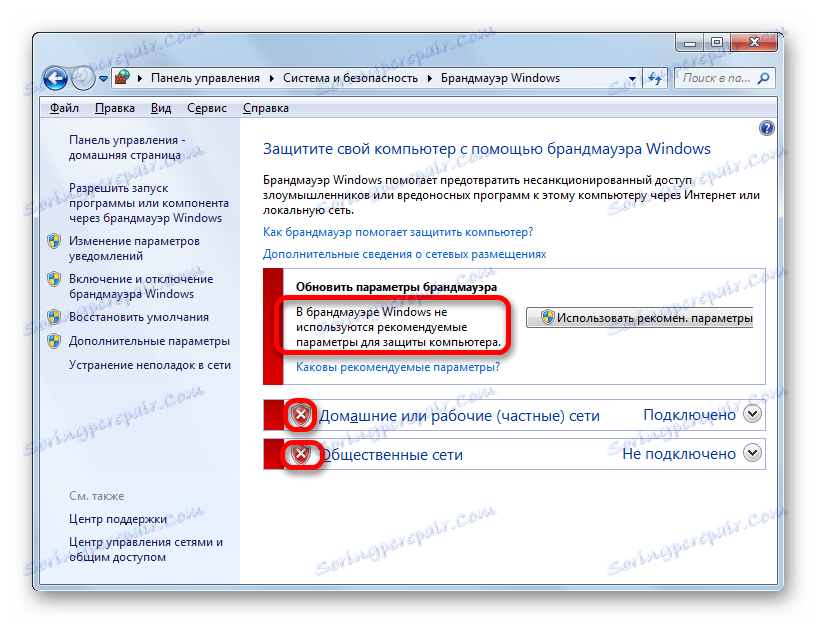Viewport: 817px width, 624px height.
Task: Open 'Разрешить запуск программы или компонента' link
Action: (148, 203)
